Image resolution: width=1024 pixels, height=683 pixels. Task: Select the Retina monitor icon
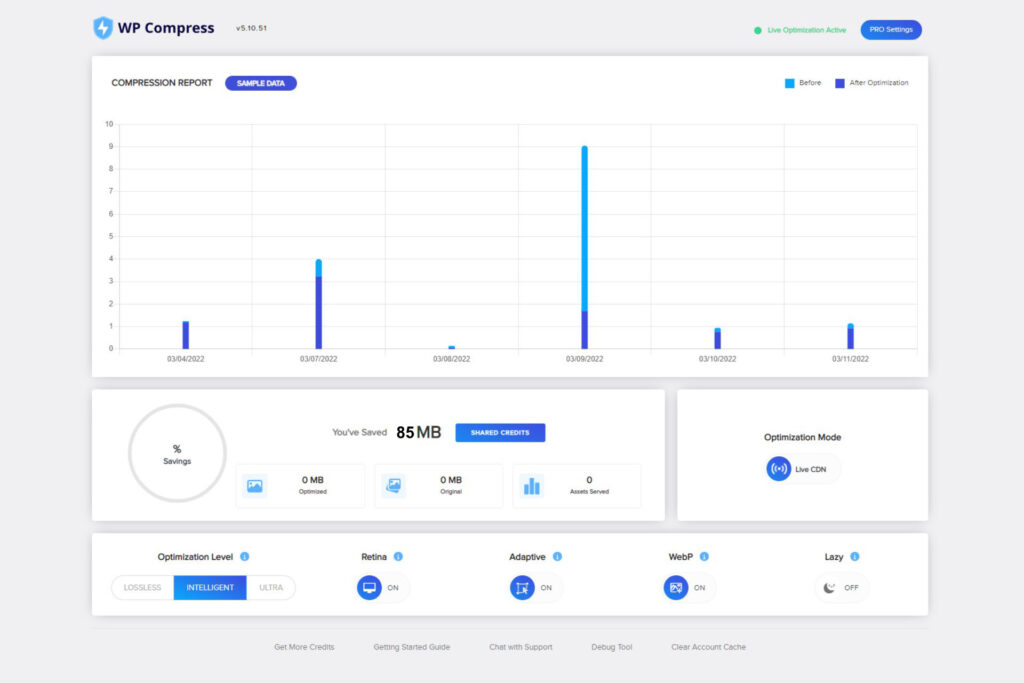[367, 588]
